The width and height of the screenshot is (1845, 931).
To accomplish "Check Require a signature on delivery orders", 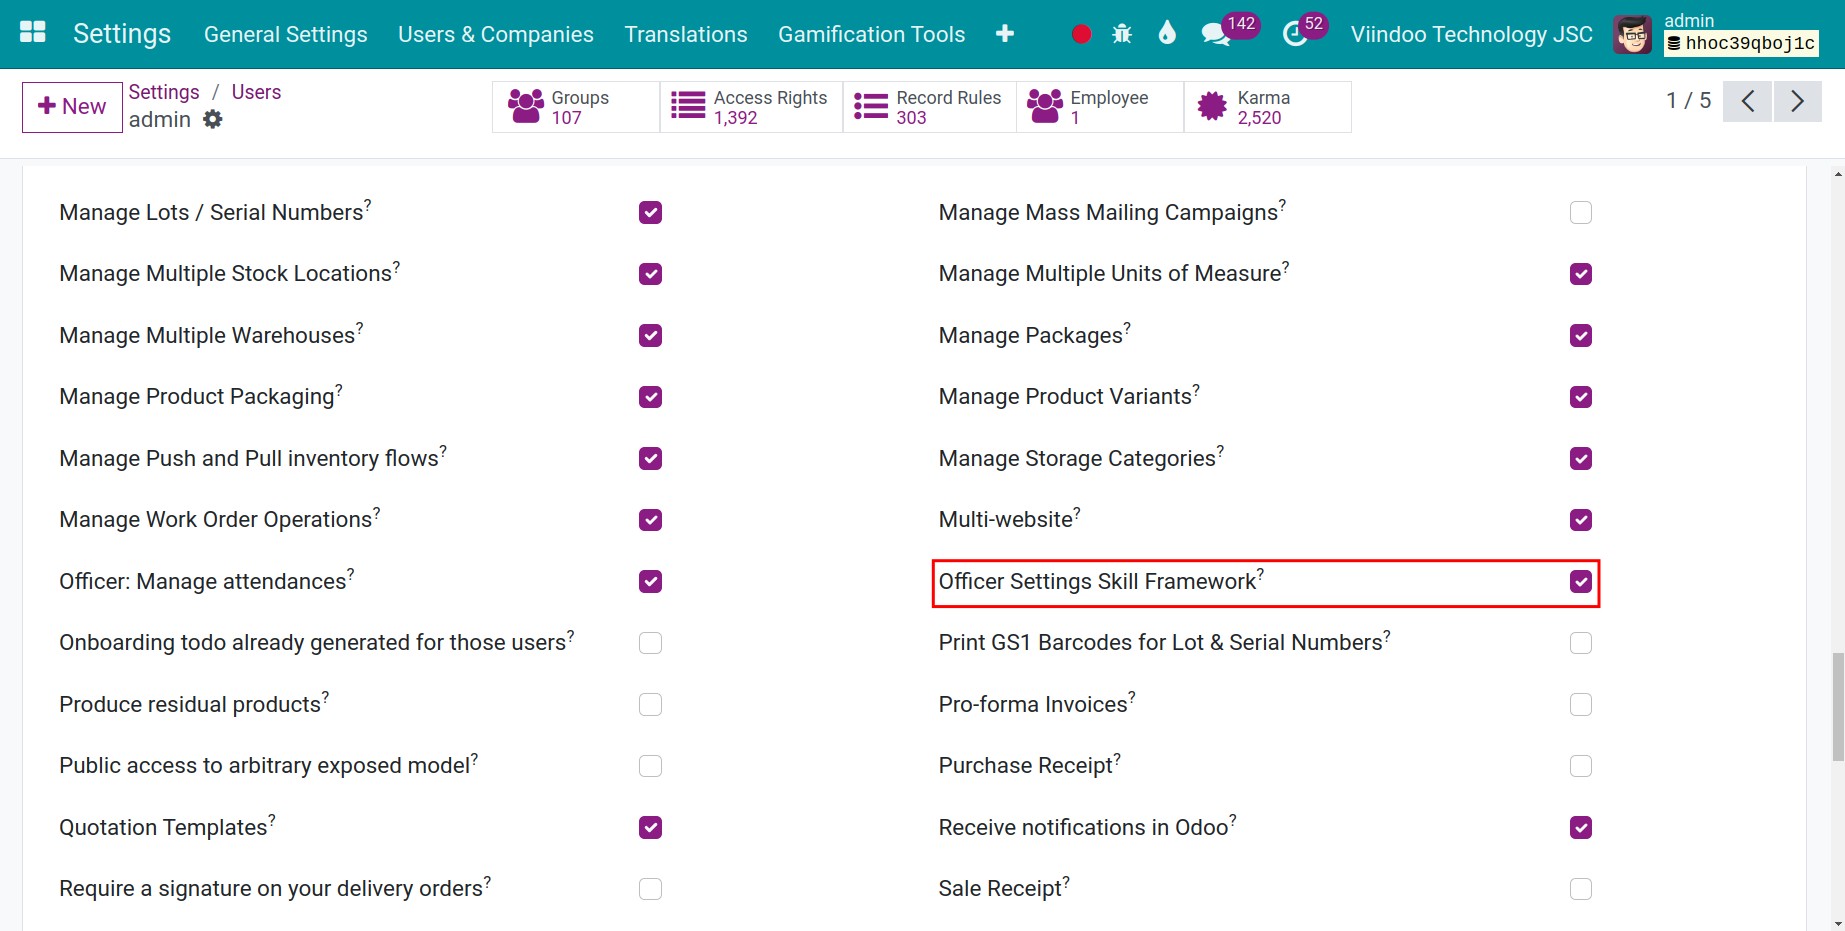I will [651, 889].
